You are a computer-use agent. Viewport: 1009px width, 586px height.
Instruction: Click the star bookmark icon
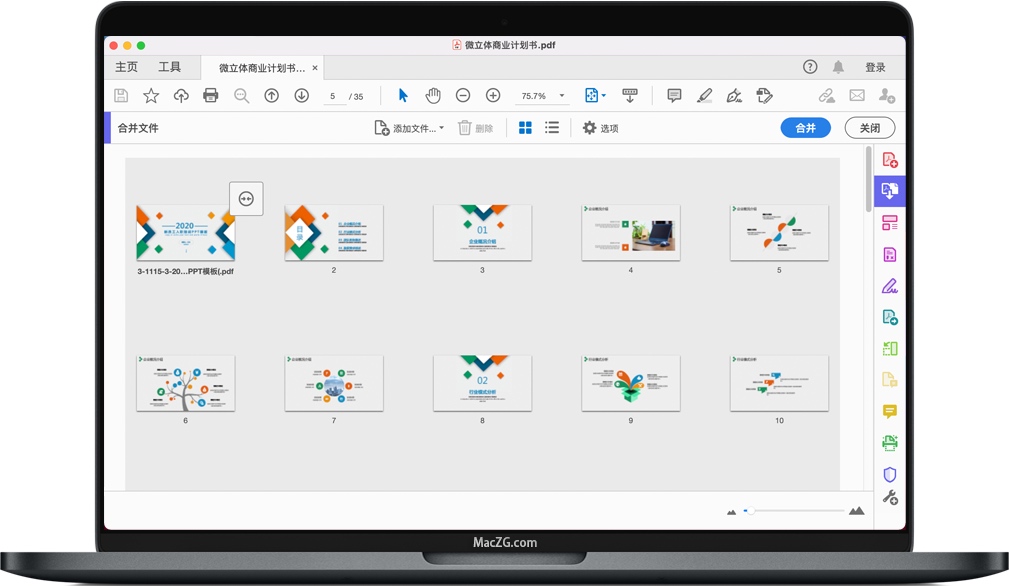point(151,96)
